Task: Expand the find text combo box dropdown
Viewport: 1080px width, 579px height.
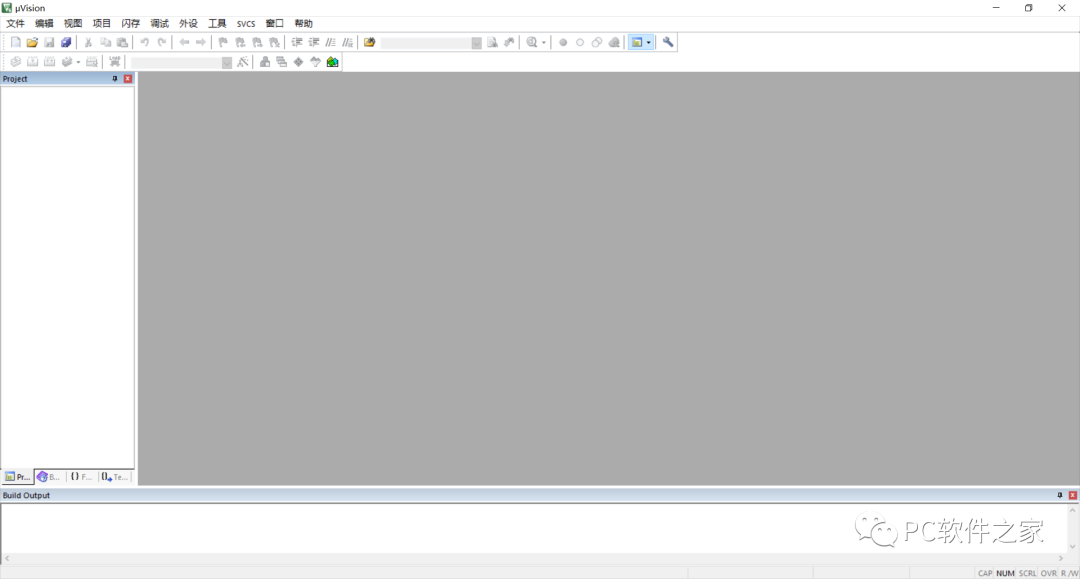Action: tap(477, 43)
